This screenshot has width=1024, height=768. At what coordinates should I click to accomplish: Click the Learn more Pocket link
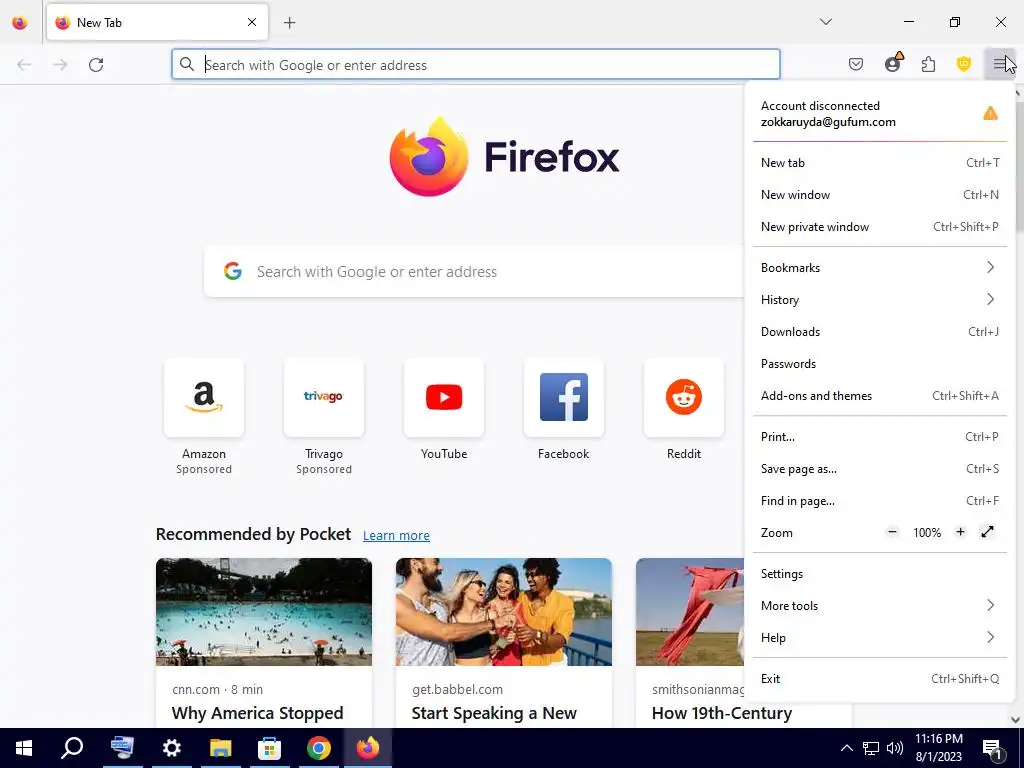coord(396,536)
